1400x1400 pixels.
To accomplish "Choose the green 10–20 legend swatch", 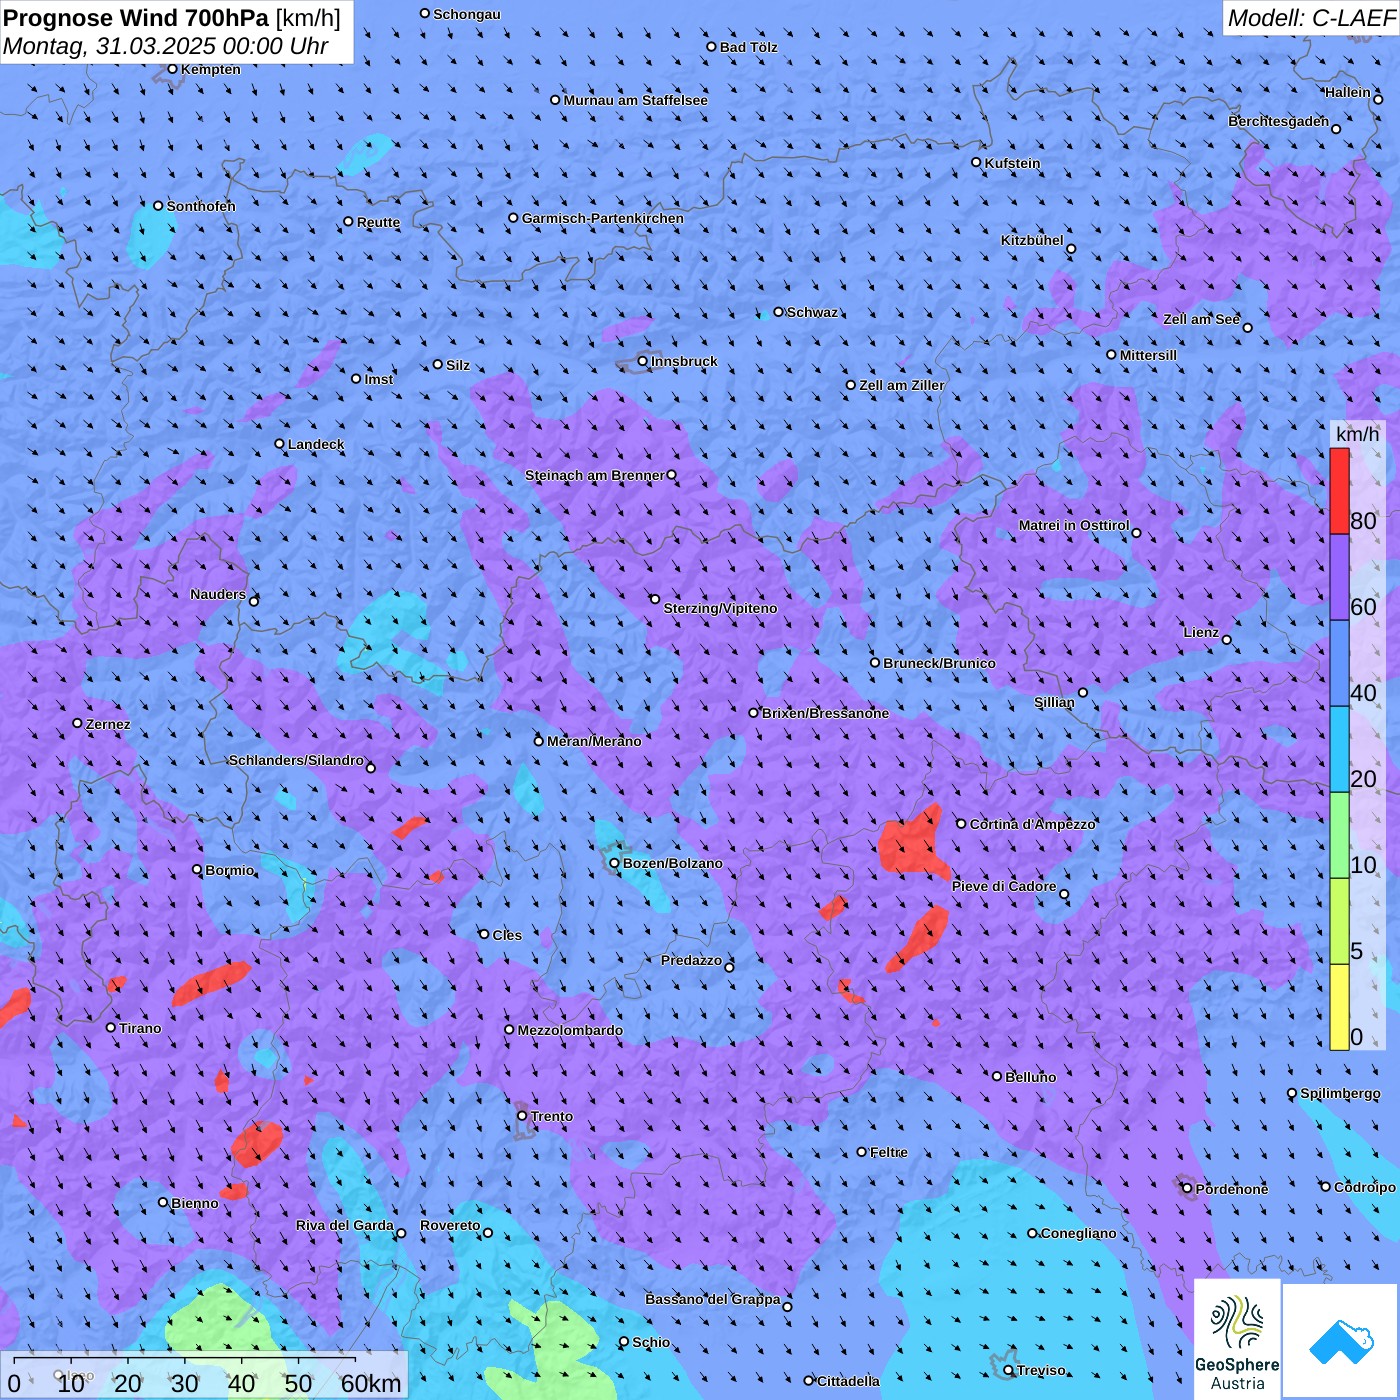I will click(x=1339, y=836).
